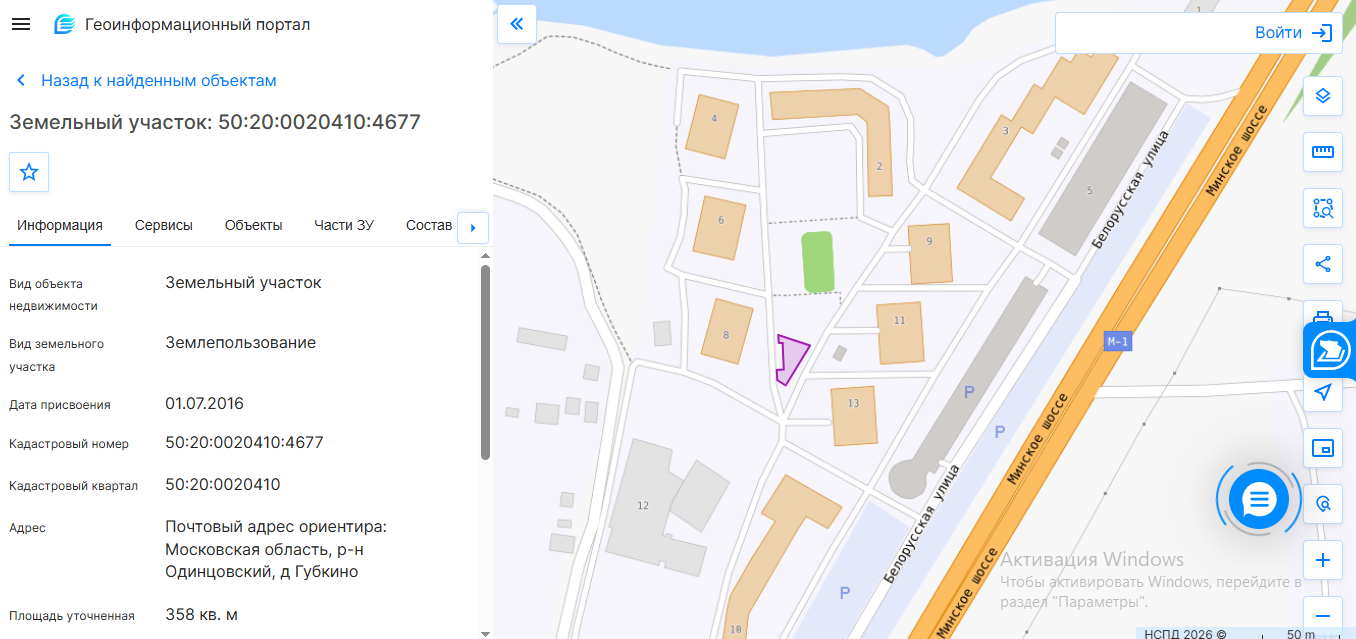Click the Войти login button

pos(1294,33)
